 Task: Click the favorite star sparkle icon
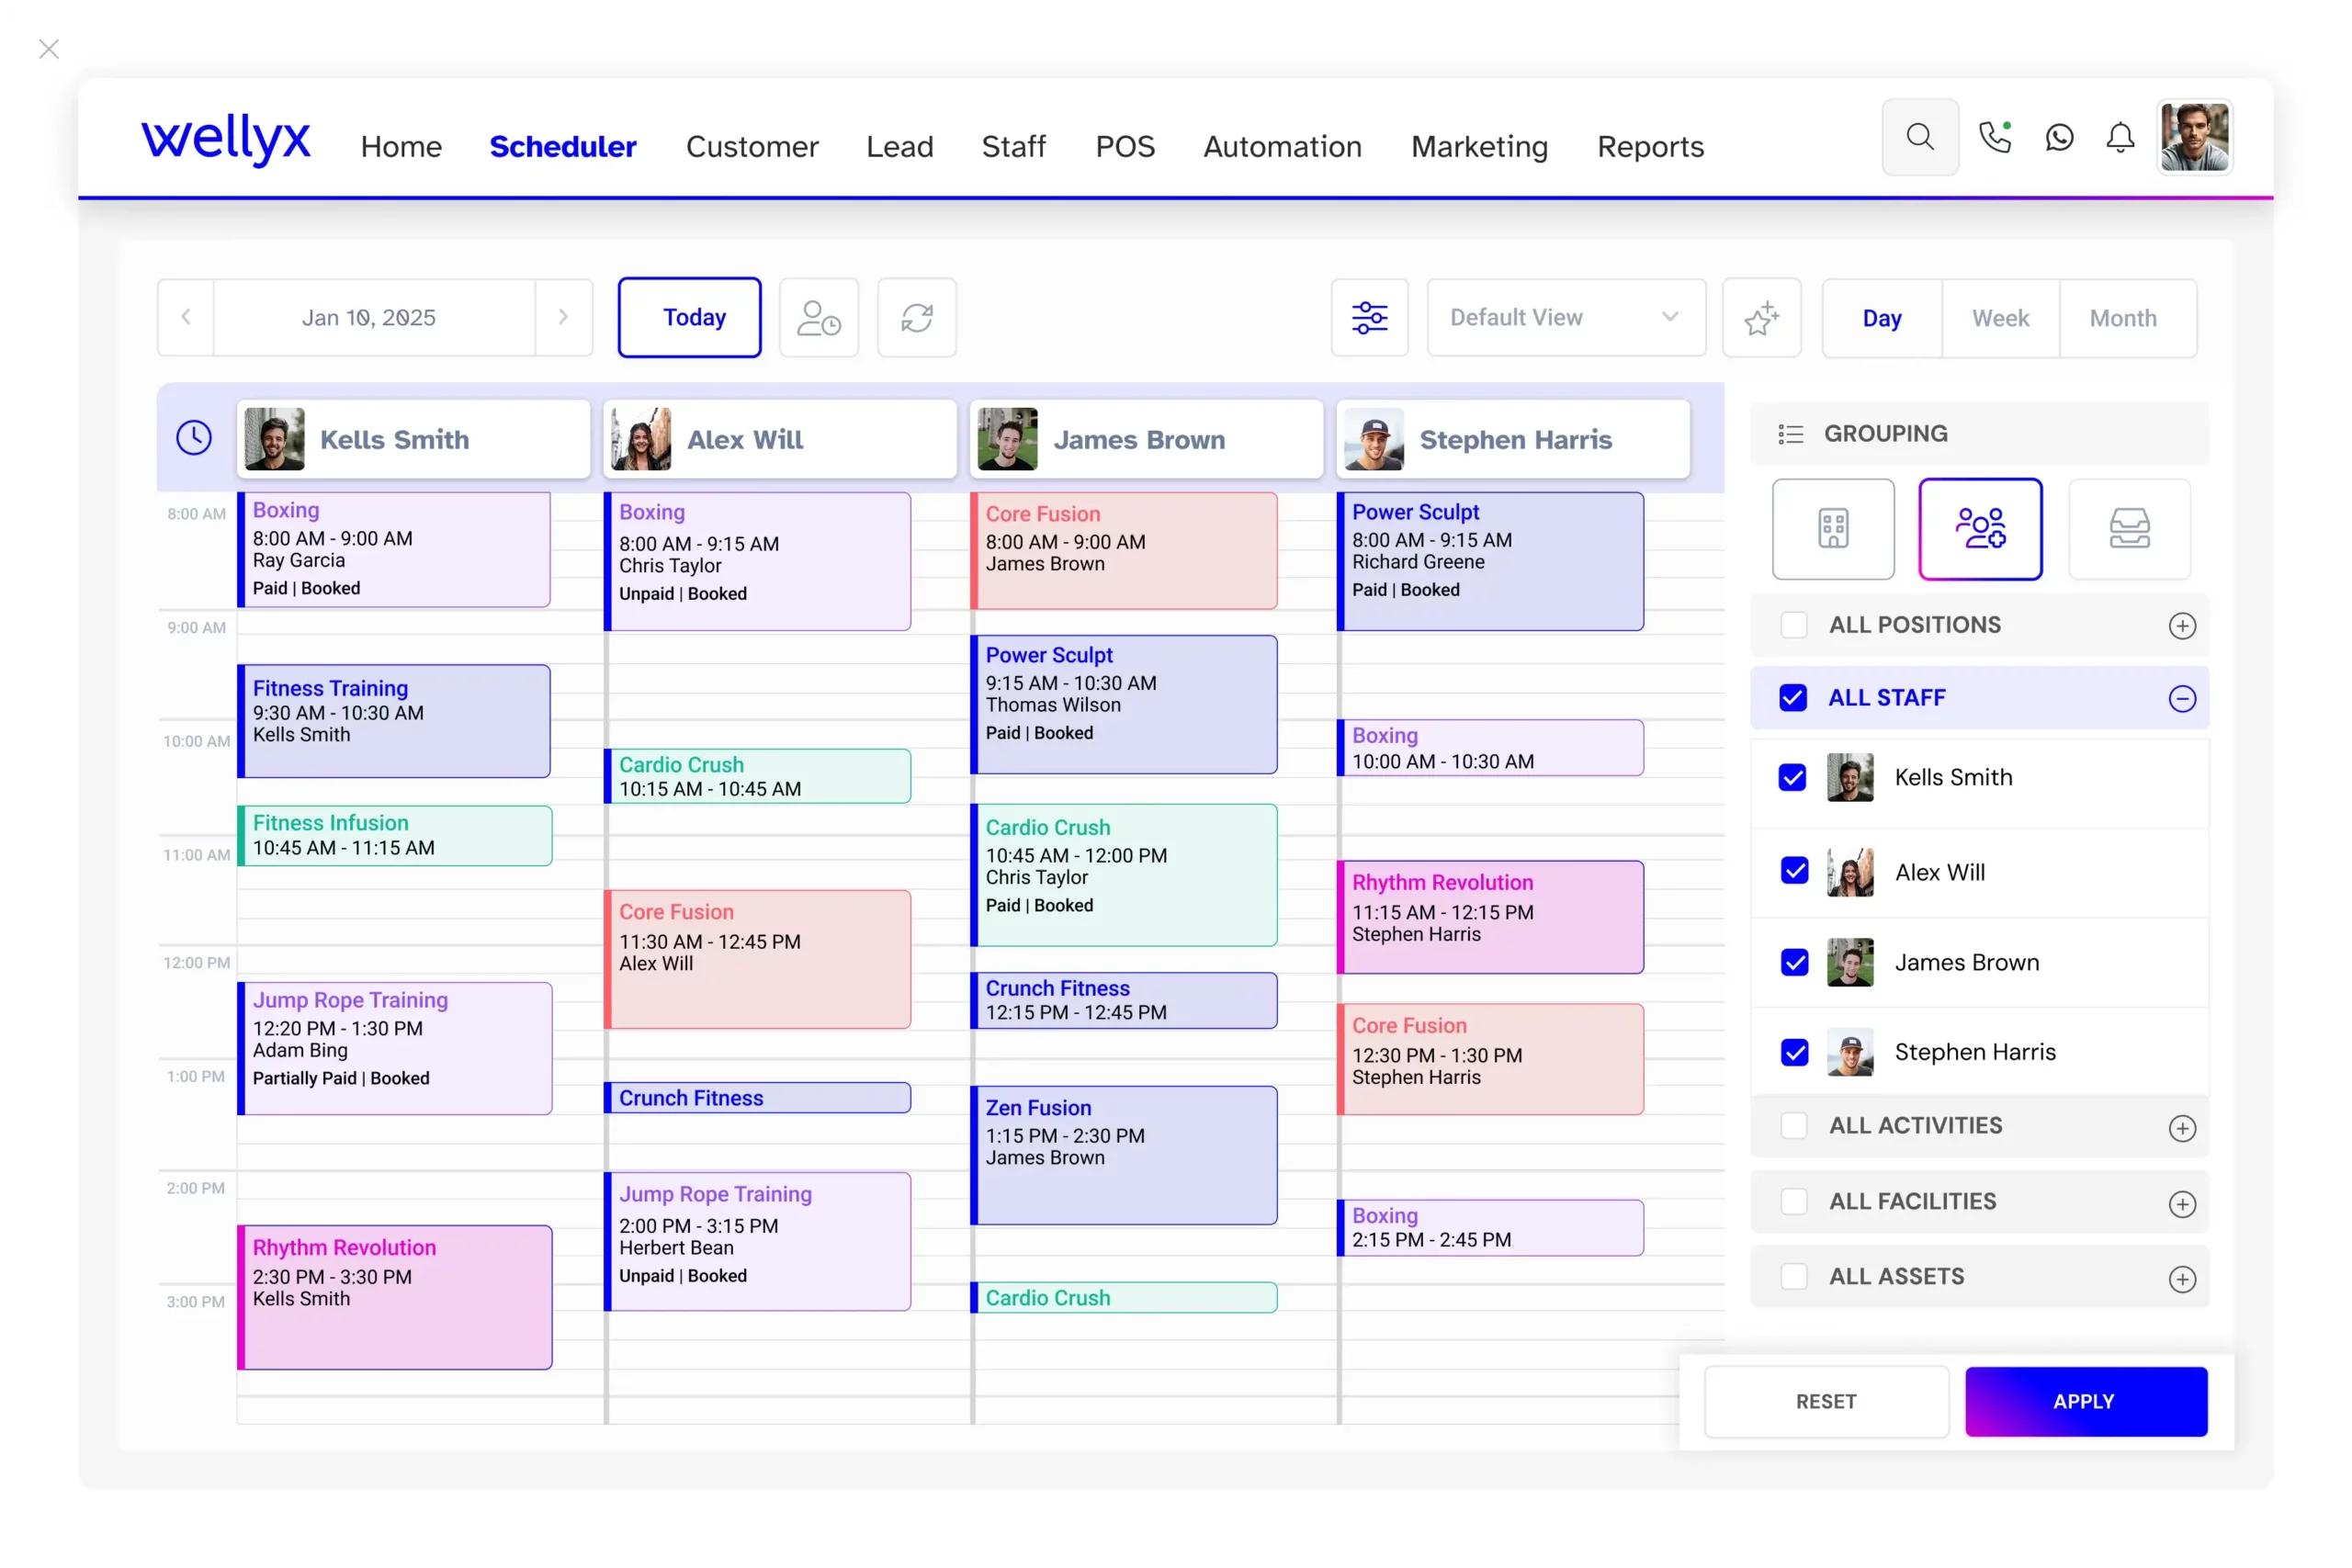point(1761,318)
